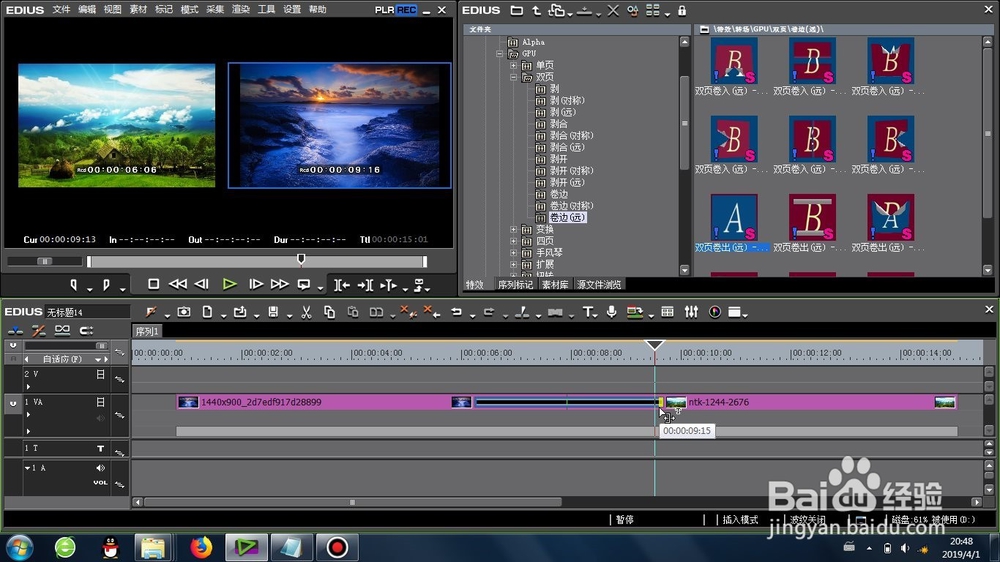Switch to the 序列标记 tab
Viewport: 1000px width, 562px height.
515,285
